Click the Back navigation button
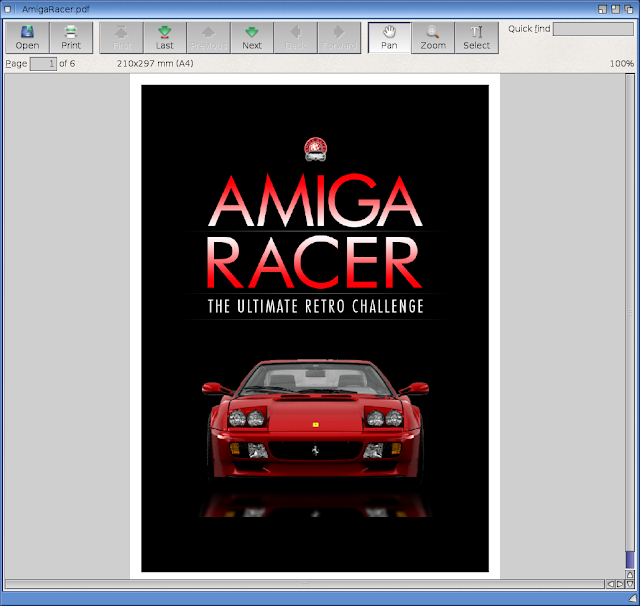 point(296,38)
